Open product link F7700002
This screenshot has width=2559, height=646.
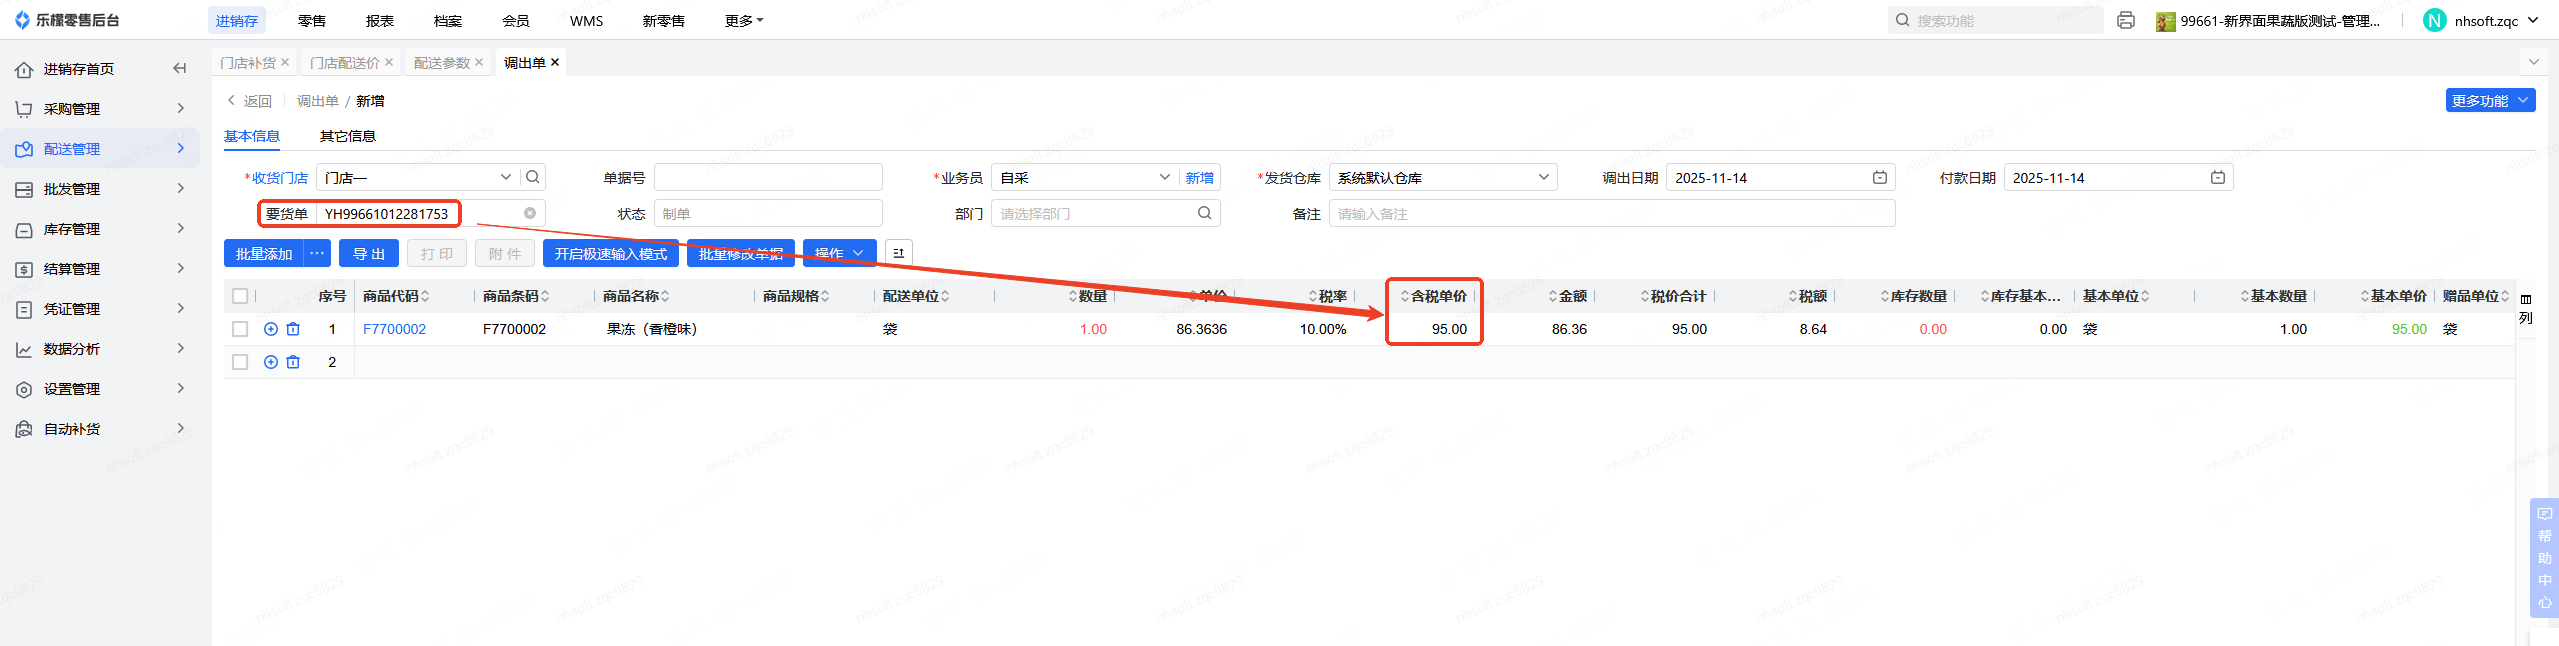click(394, 329)
